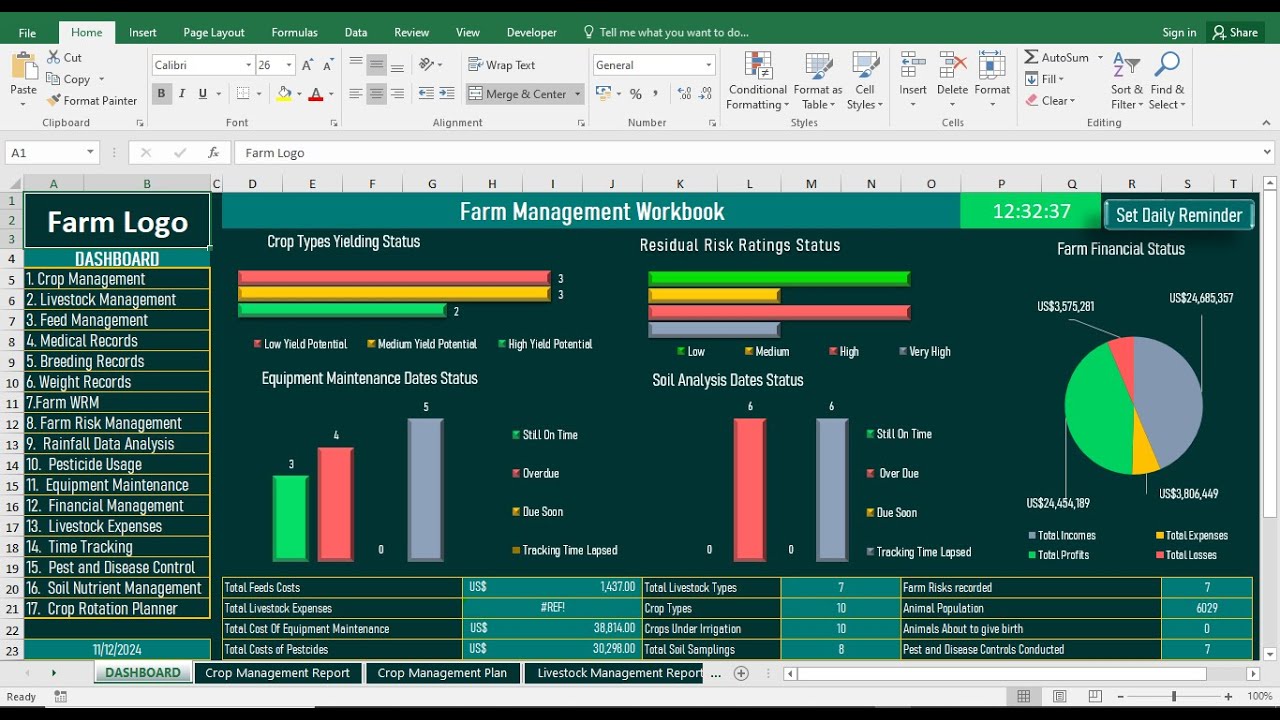Click the Insert Function fx icon
The height and width of the screenshot is (720, 1280).
coord(213,153)
